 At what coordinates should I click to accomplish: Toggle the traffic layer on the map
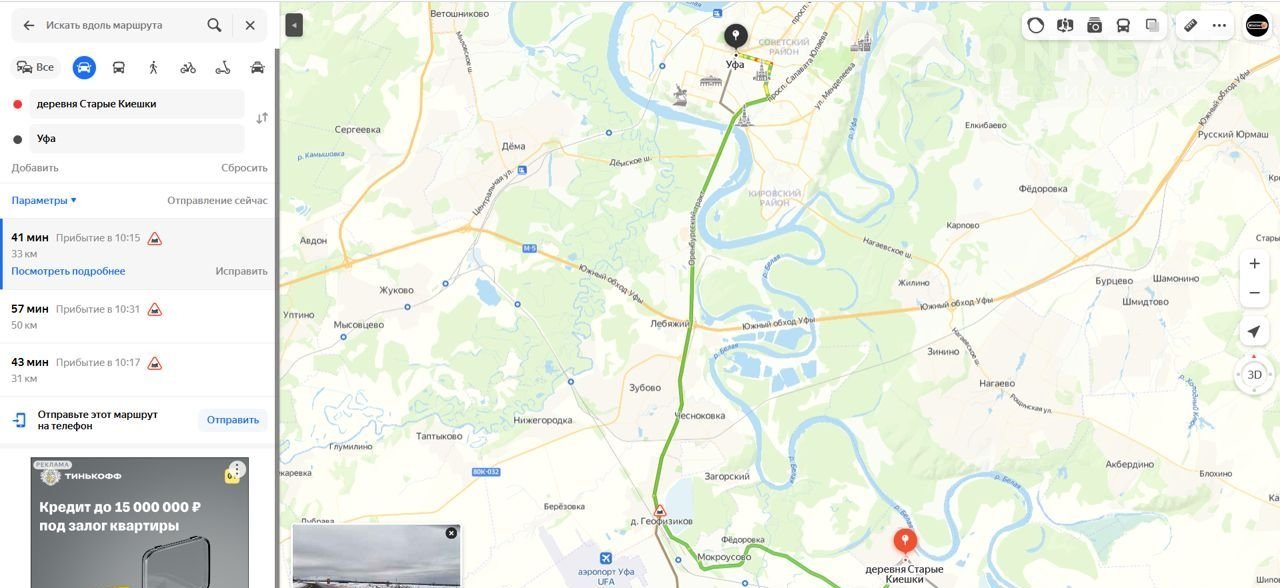(x=1036, y=26)
